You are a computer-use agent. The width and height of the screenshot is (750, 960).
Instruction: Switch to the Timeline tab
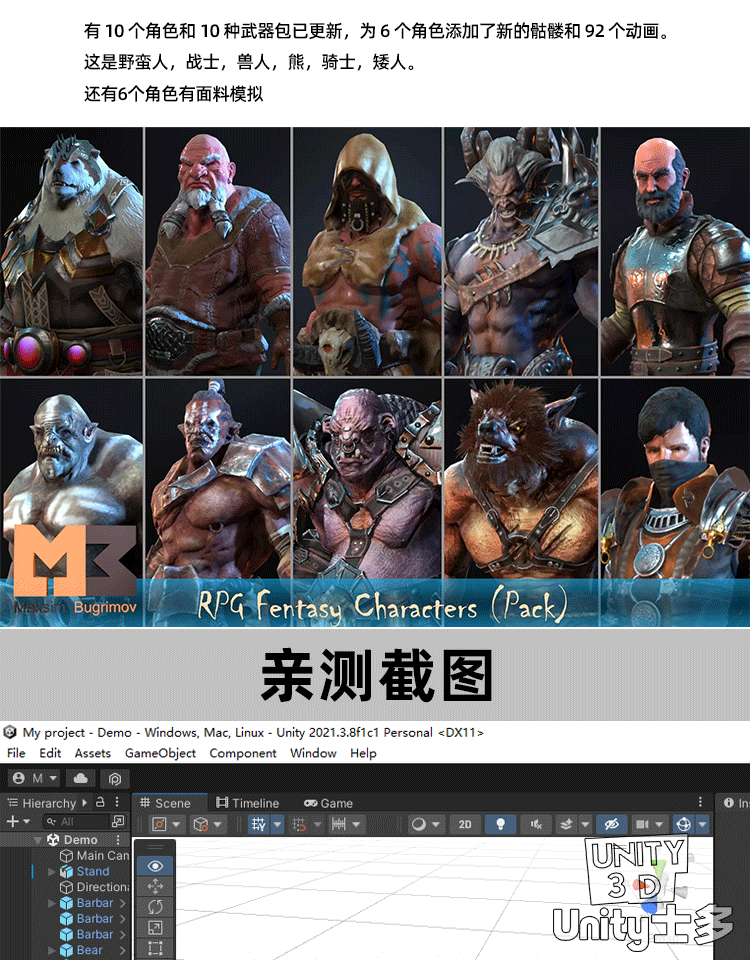click(247, 803)
